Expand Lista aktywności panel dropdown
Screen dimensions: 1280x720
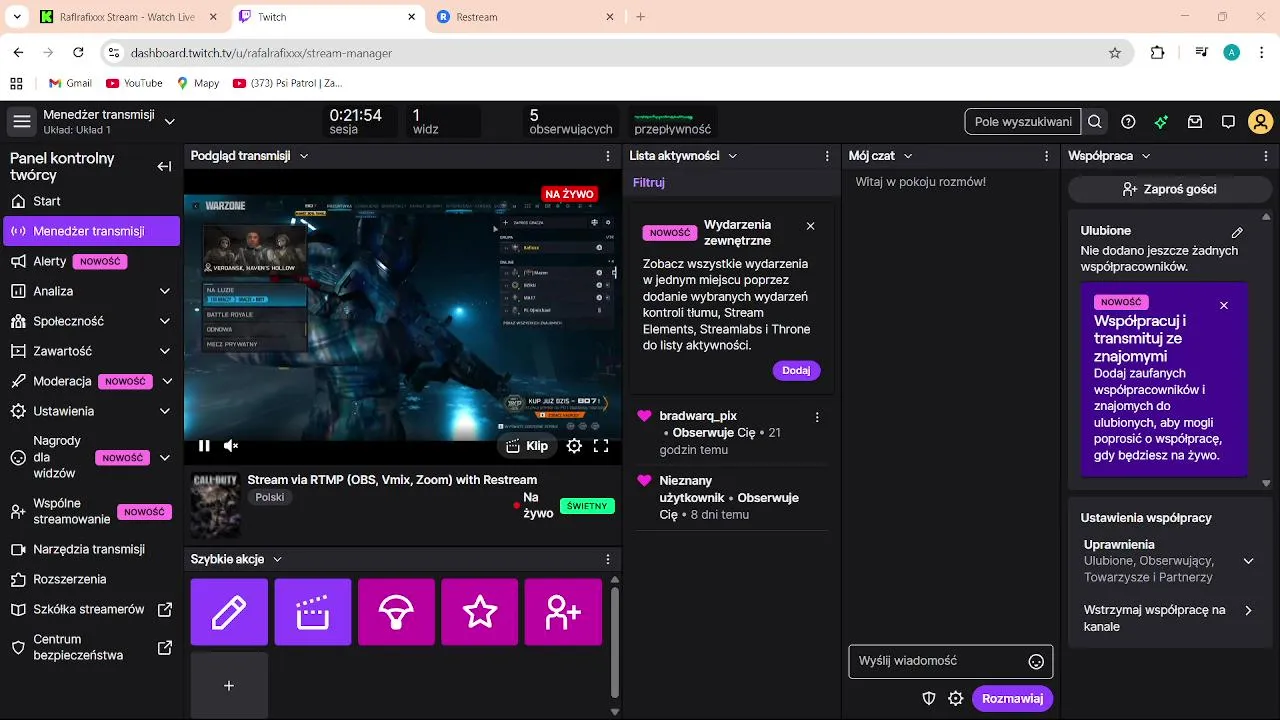point(732,156)
